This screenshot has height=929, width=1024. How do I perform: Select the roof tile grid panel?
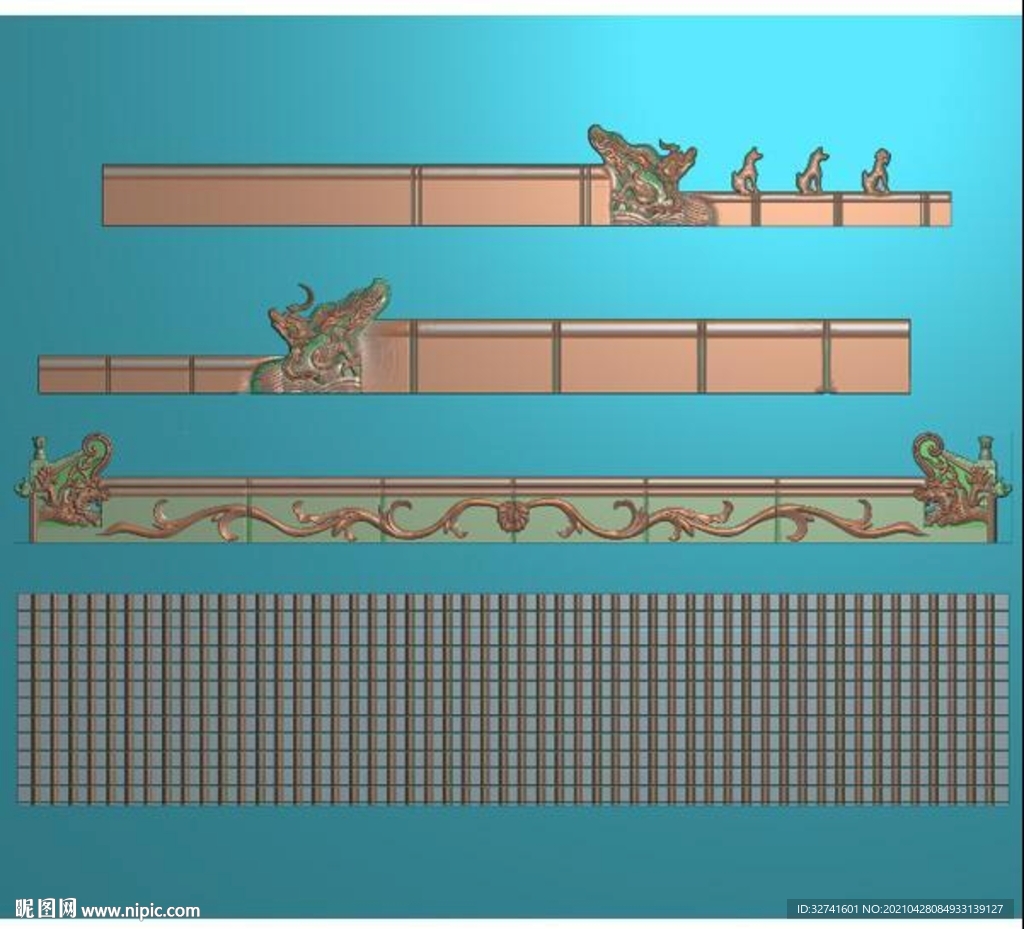click(x=513, y=699)
